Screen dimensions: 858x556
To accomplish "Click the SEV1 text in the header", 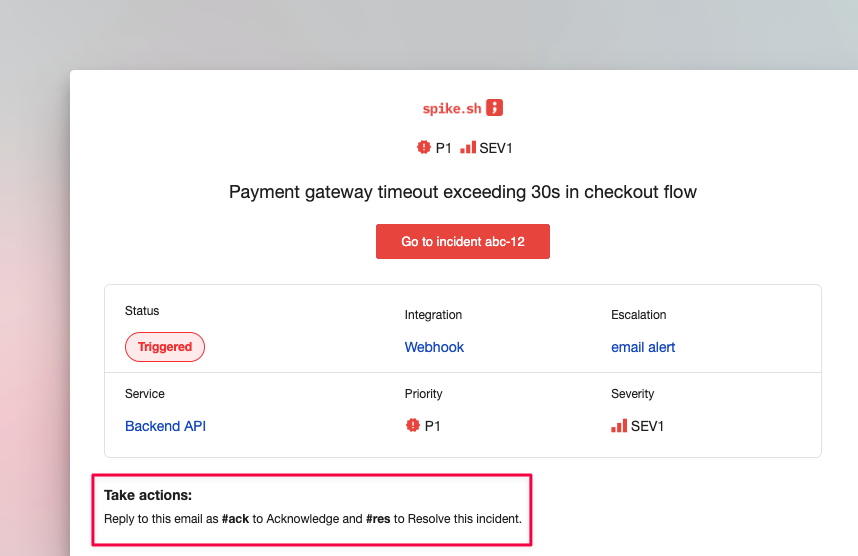I will (496, 148).
